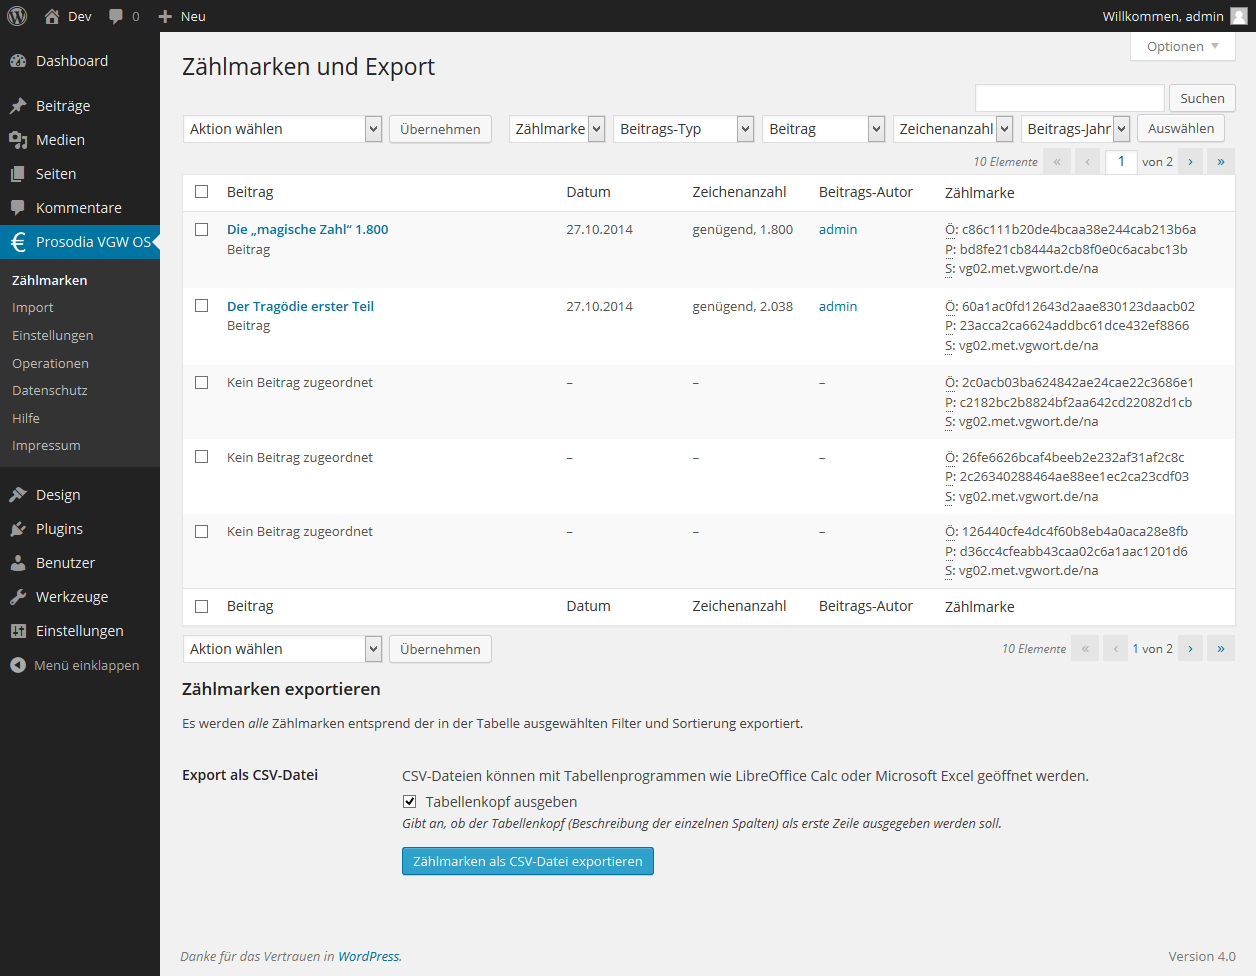Open the post Die magische Zahl 1.800

307,229
